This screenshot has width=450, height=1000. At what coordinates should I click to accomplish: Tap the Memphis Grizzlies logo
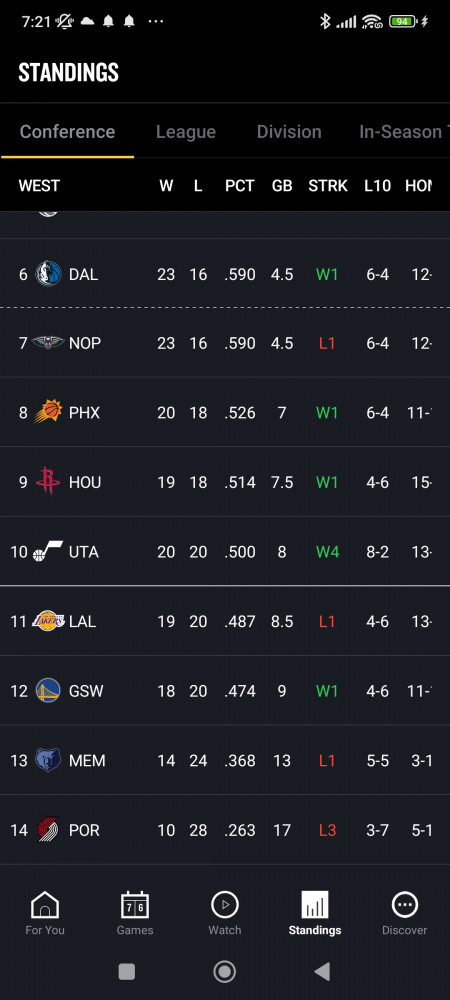pos(48,760)
